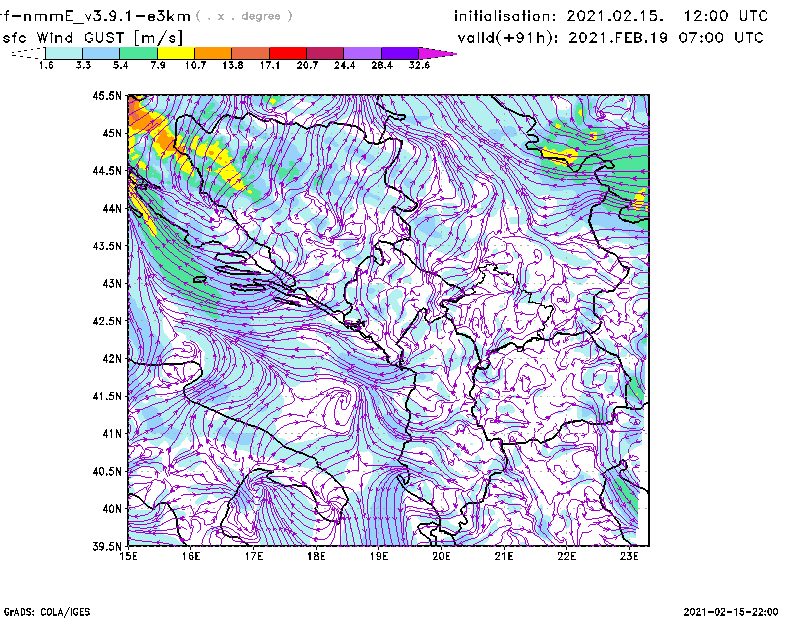Click the legend value 28.4
This screenshot has width=800, height=618.
(x=382, y=65)
